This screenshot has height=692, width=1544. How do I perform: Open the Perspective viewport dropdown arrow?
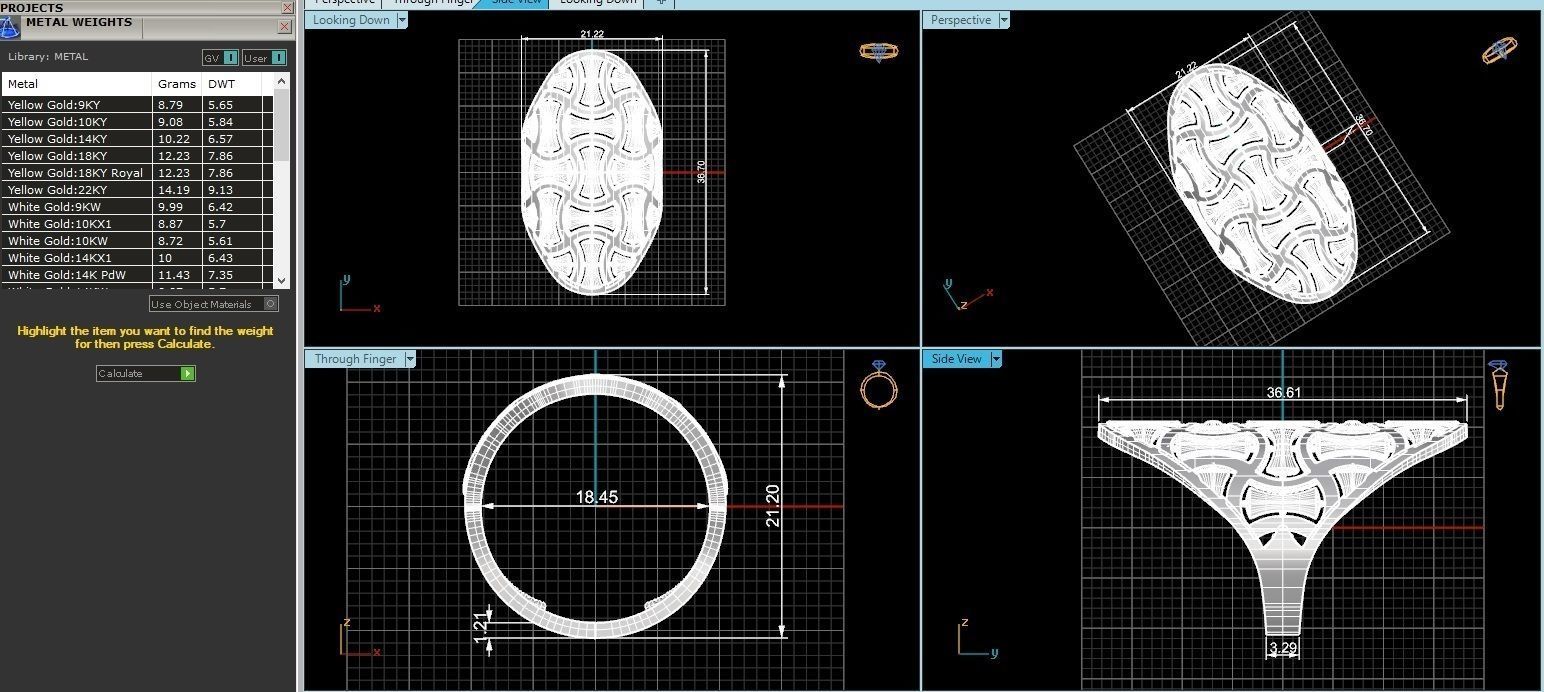[1004, 20]
